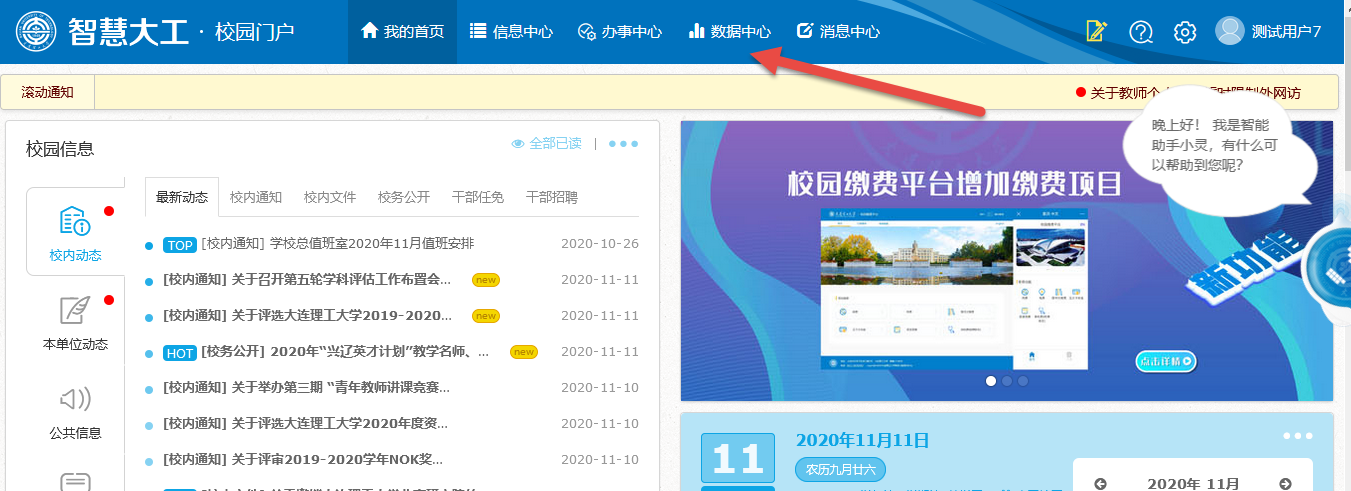This screenshot has width=1351, height=491.
Task: Click the 测试用户7 user avatar
Action: click(1229, 31)
